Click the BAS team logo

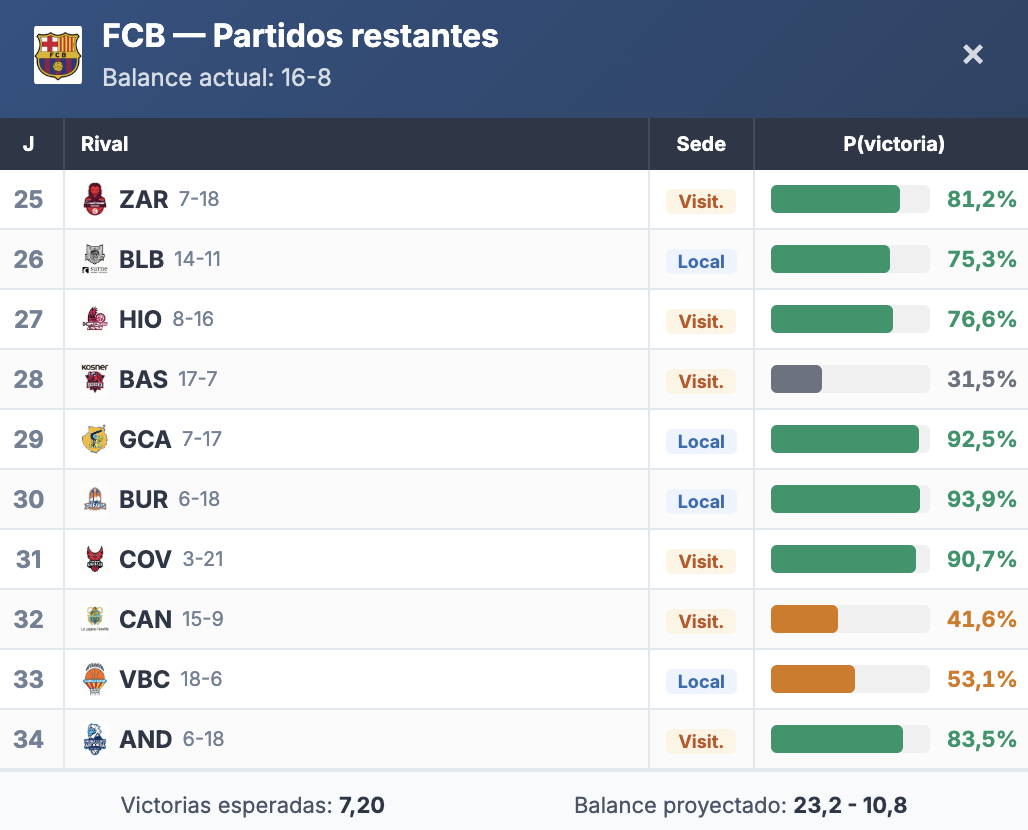(94, 379)
